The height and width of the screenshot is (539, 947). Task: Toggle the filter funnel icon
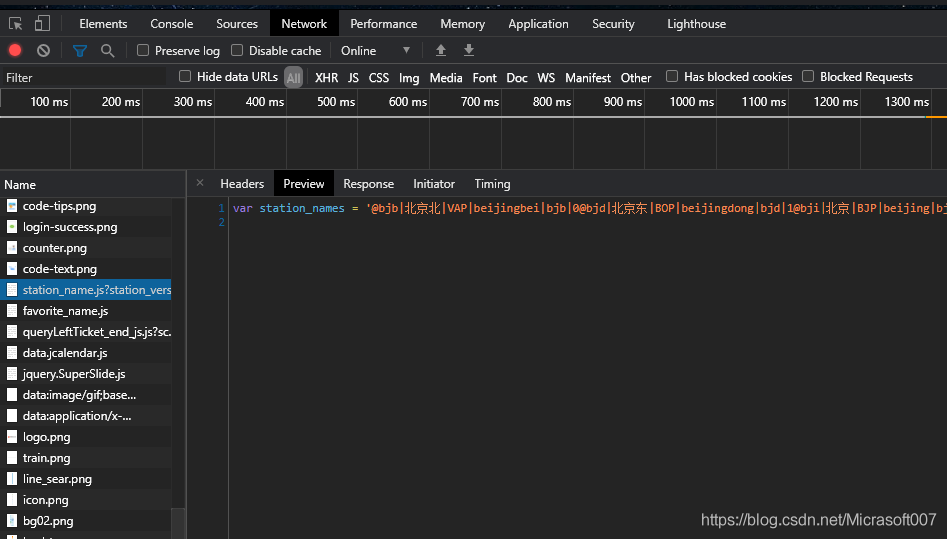pos(80,51)
